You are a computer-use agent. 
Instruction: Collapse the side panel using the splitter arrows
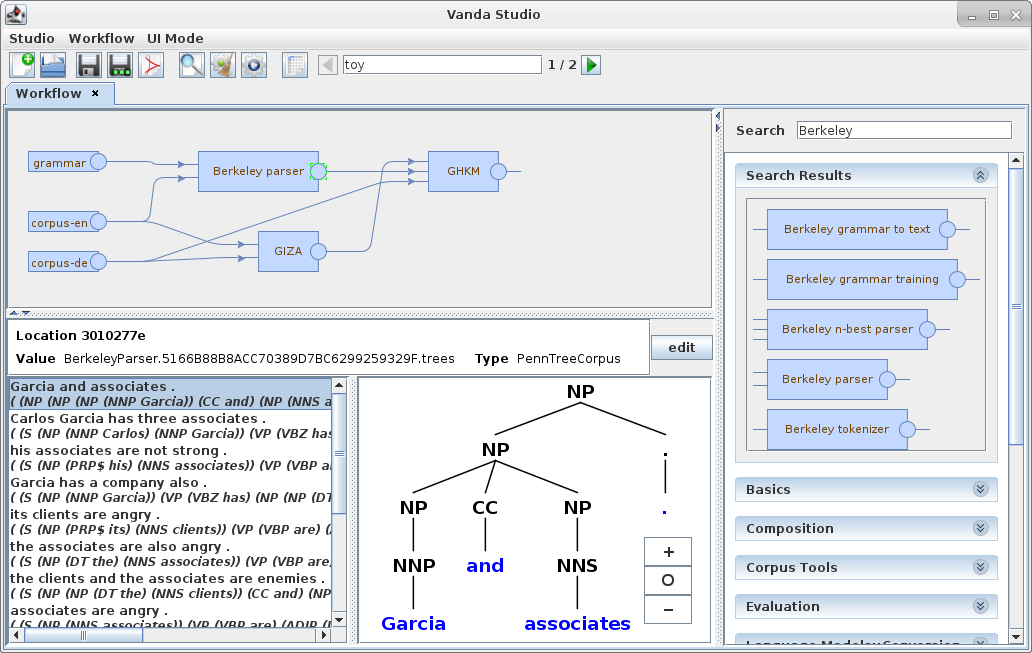(x=718, y=128)
